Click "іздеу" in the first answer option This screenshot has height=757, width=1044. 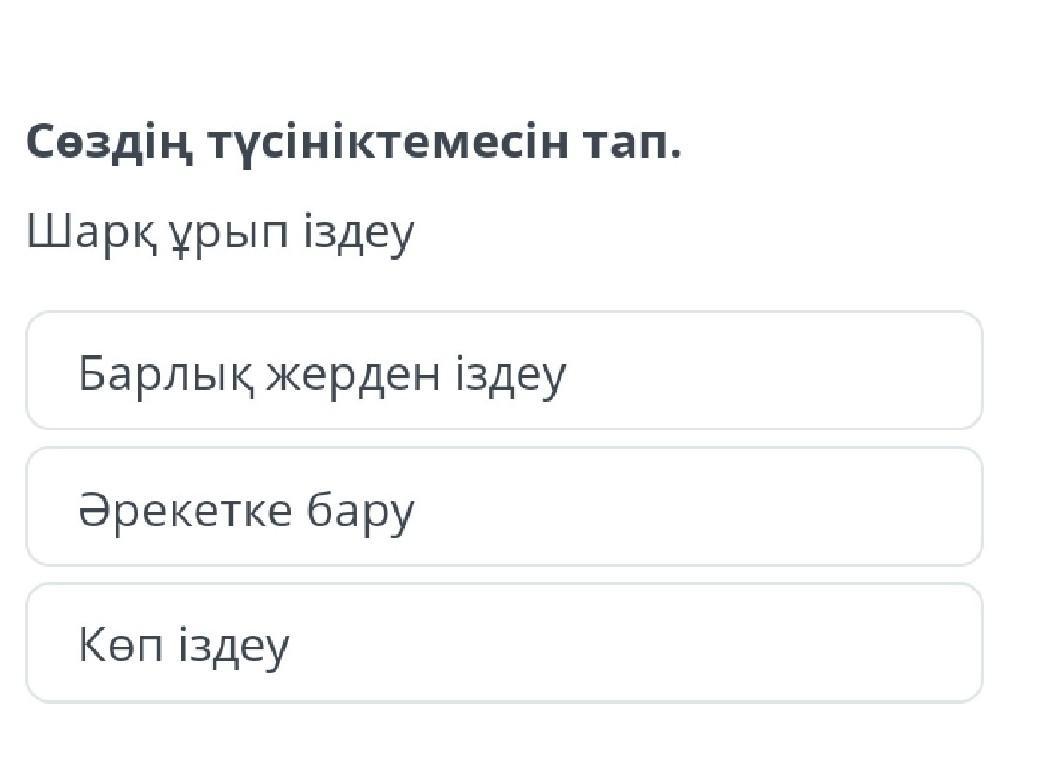click(x=510, y=374)
